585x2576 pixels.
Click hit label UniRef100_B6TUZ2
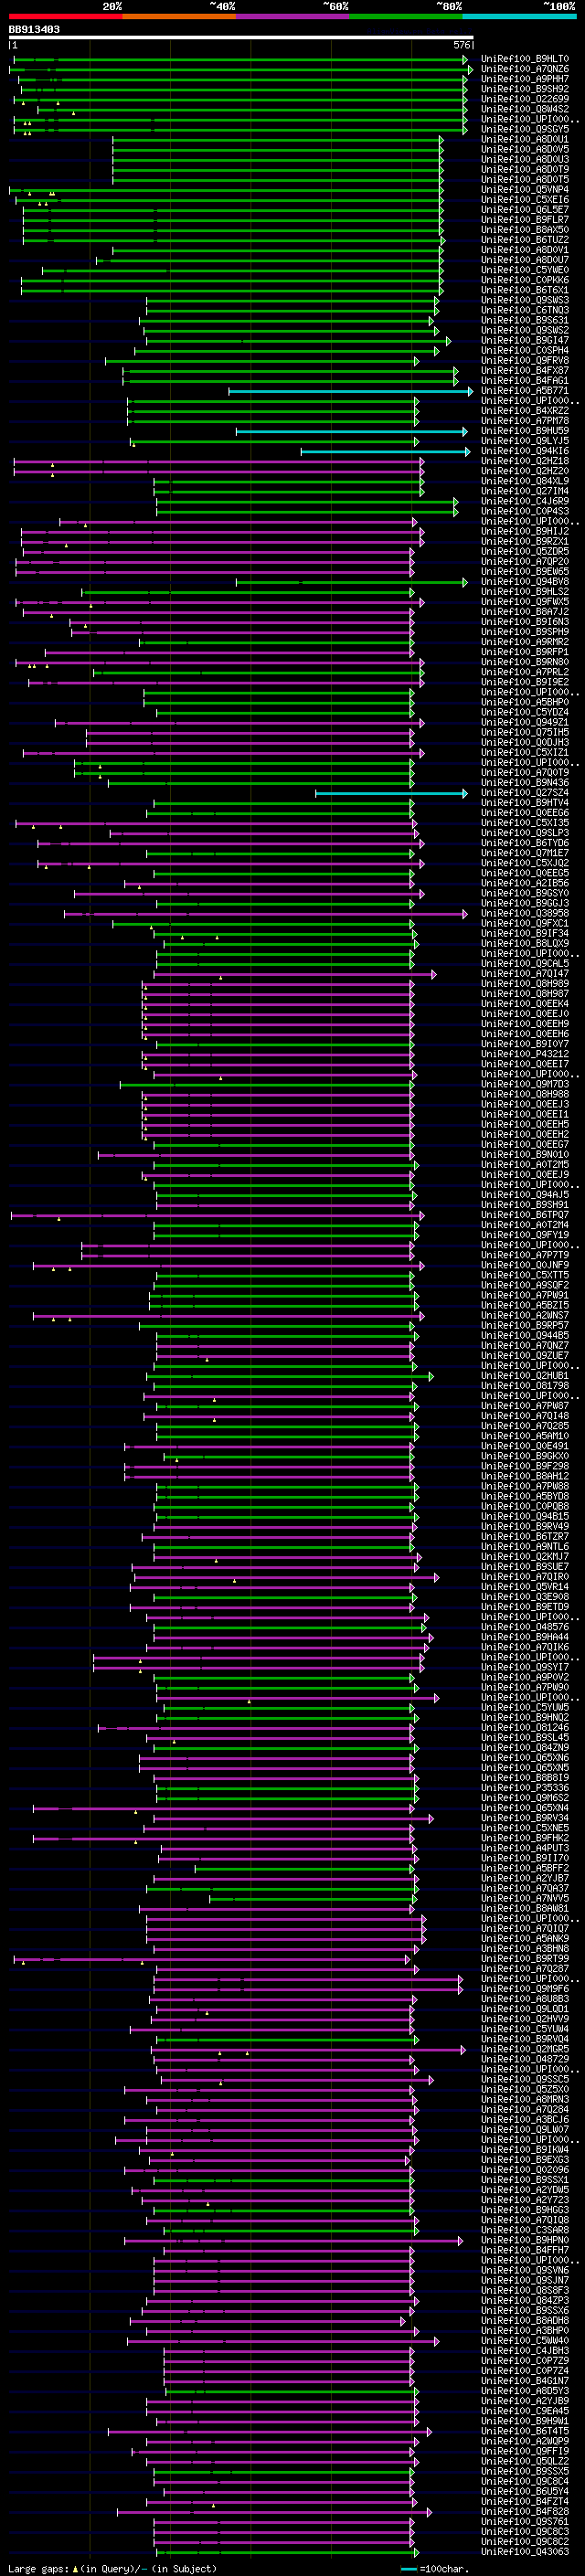point(525,240)
